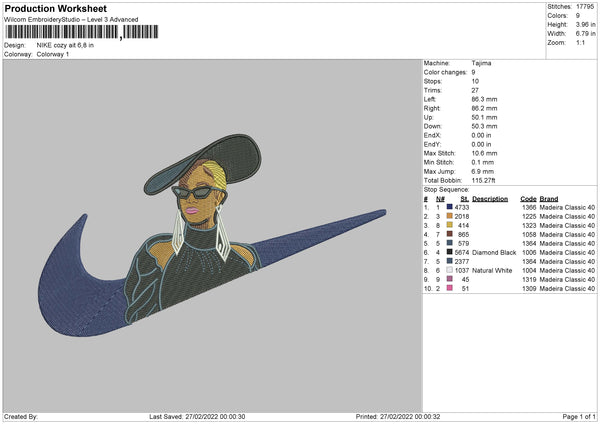Click stitch count 5674 in row 6
Screen dimensions: 600x424
click(x=462, y=253)
